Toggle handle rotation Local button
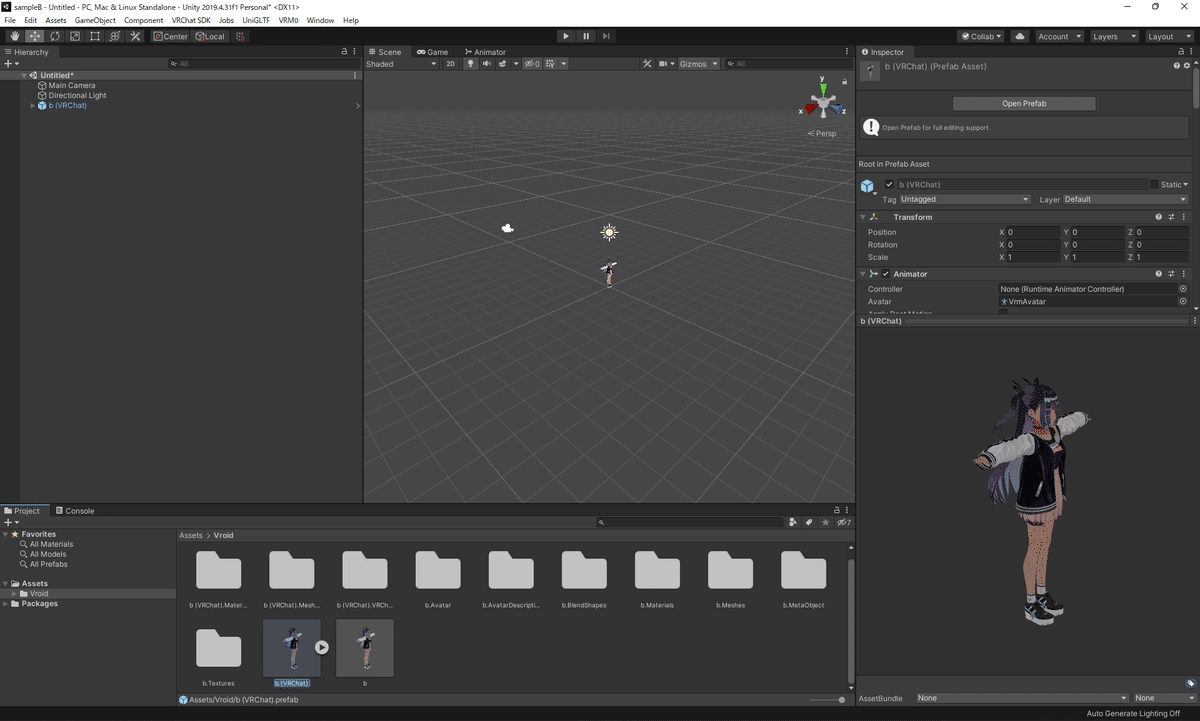The image size is (1200, 721). (210, 36)
